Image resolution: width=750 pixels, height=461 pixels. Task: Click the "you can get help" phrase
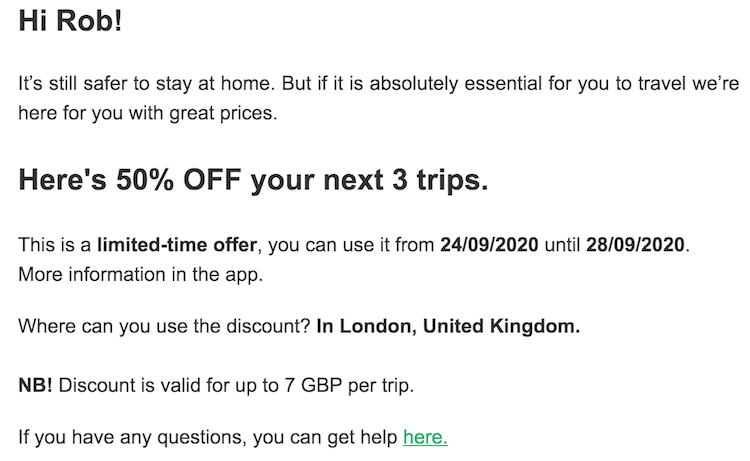(325, 437)
